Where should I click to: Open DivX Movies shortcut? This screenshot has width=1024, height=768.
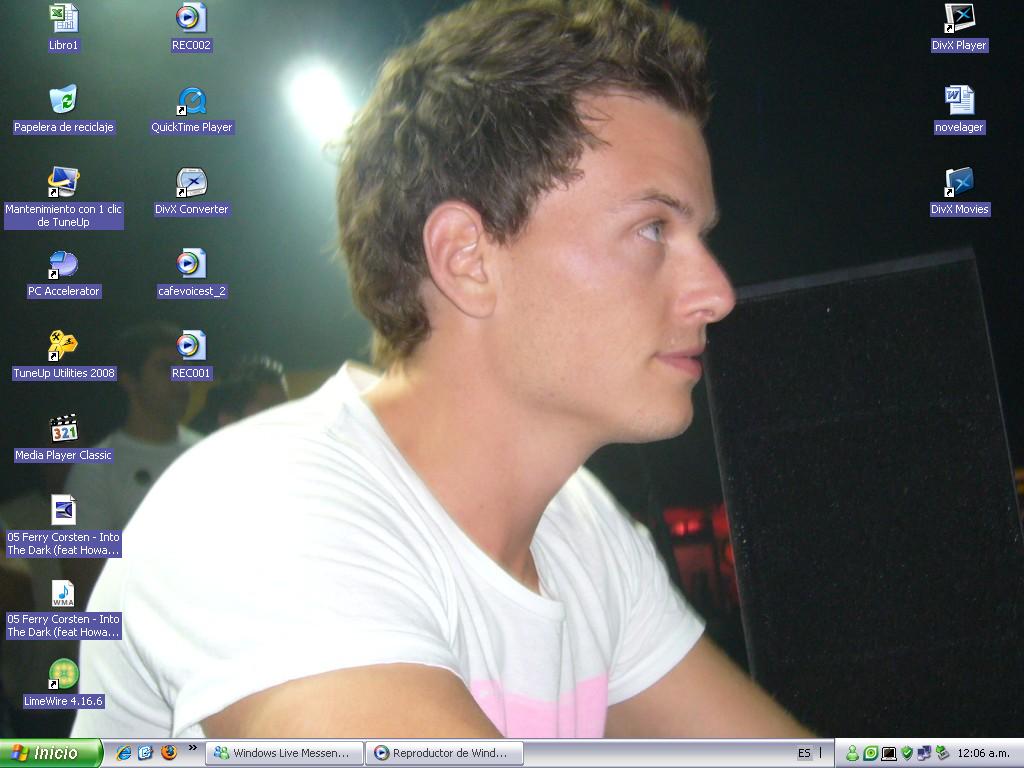[959, 182]
